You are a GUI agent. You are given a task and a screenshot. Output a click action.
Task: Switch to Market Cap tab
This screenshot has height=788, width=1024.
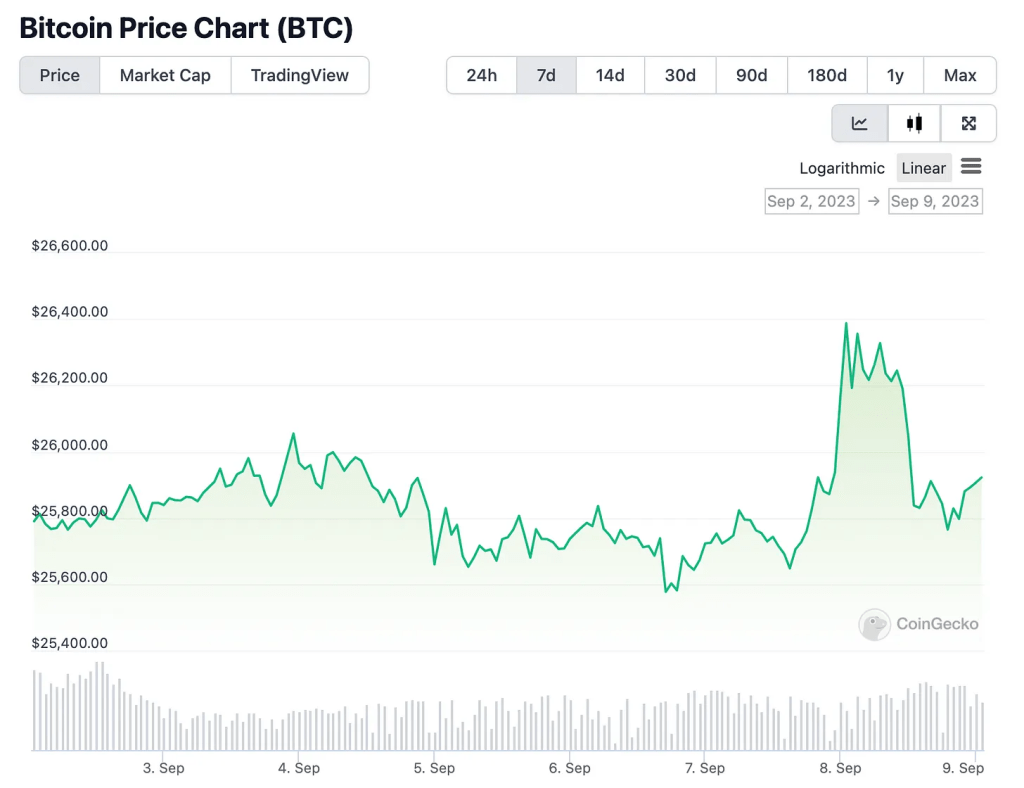click(165, 75)
